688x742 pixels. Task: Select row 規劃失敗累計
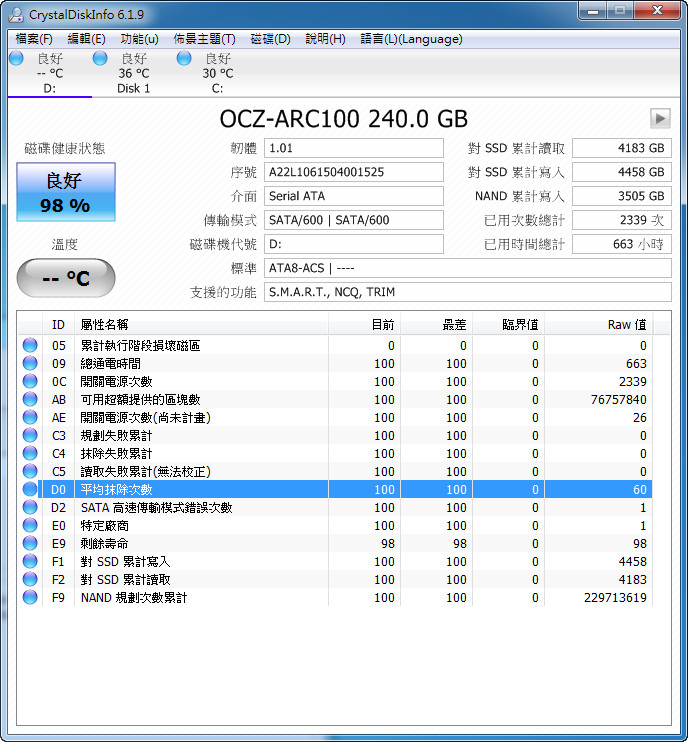tap(335, 435)
